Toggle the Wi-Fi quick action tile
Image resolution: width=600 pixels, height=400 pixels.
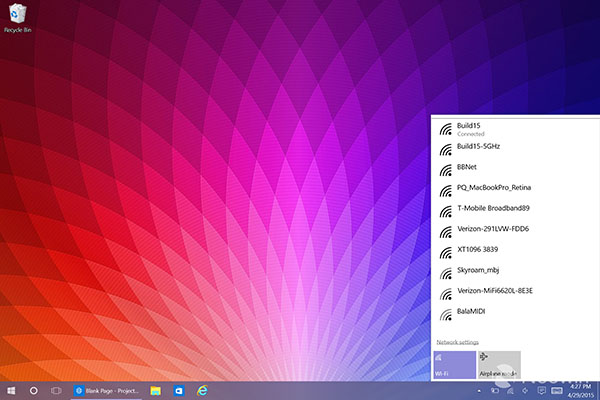pyautogui.click(x=455, y=364)
